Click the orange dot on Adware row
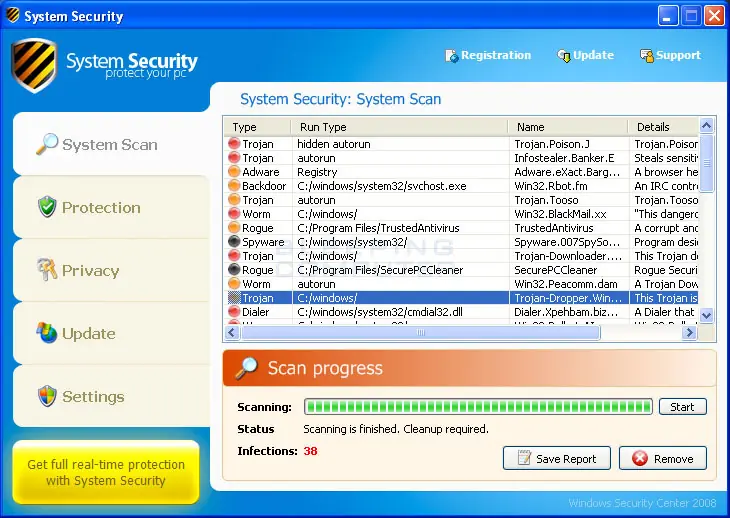This screenshot has width=730, height=518. point(234,172)
